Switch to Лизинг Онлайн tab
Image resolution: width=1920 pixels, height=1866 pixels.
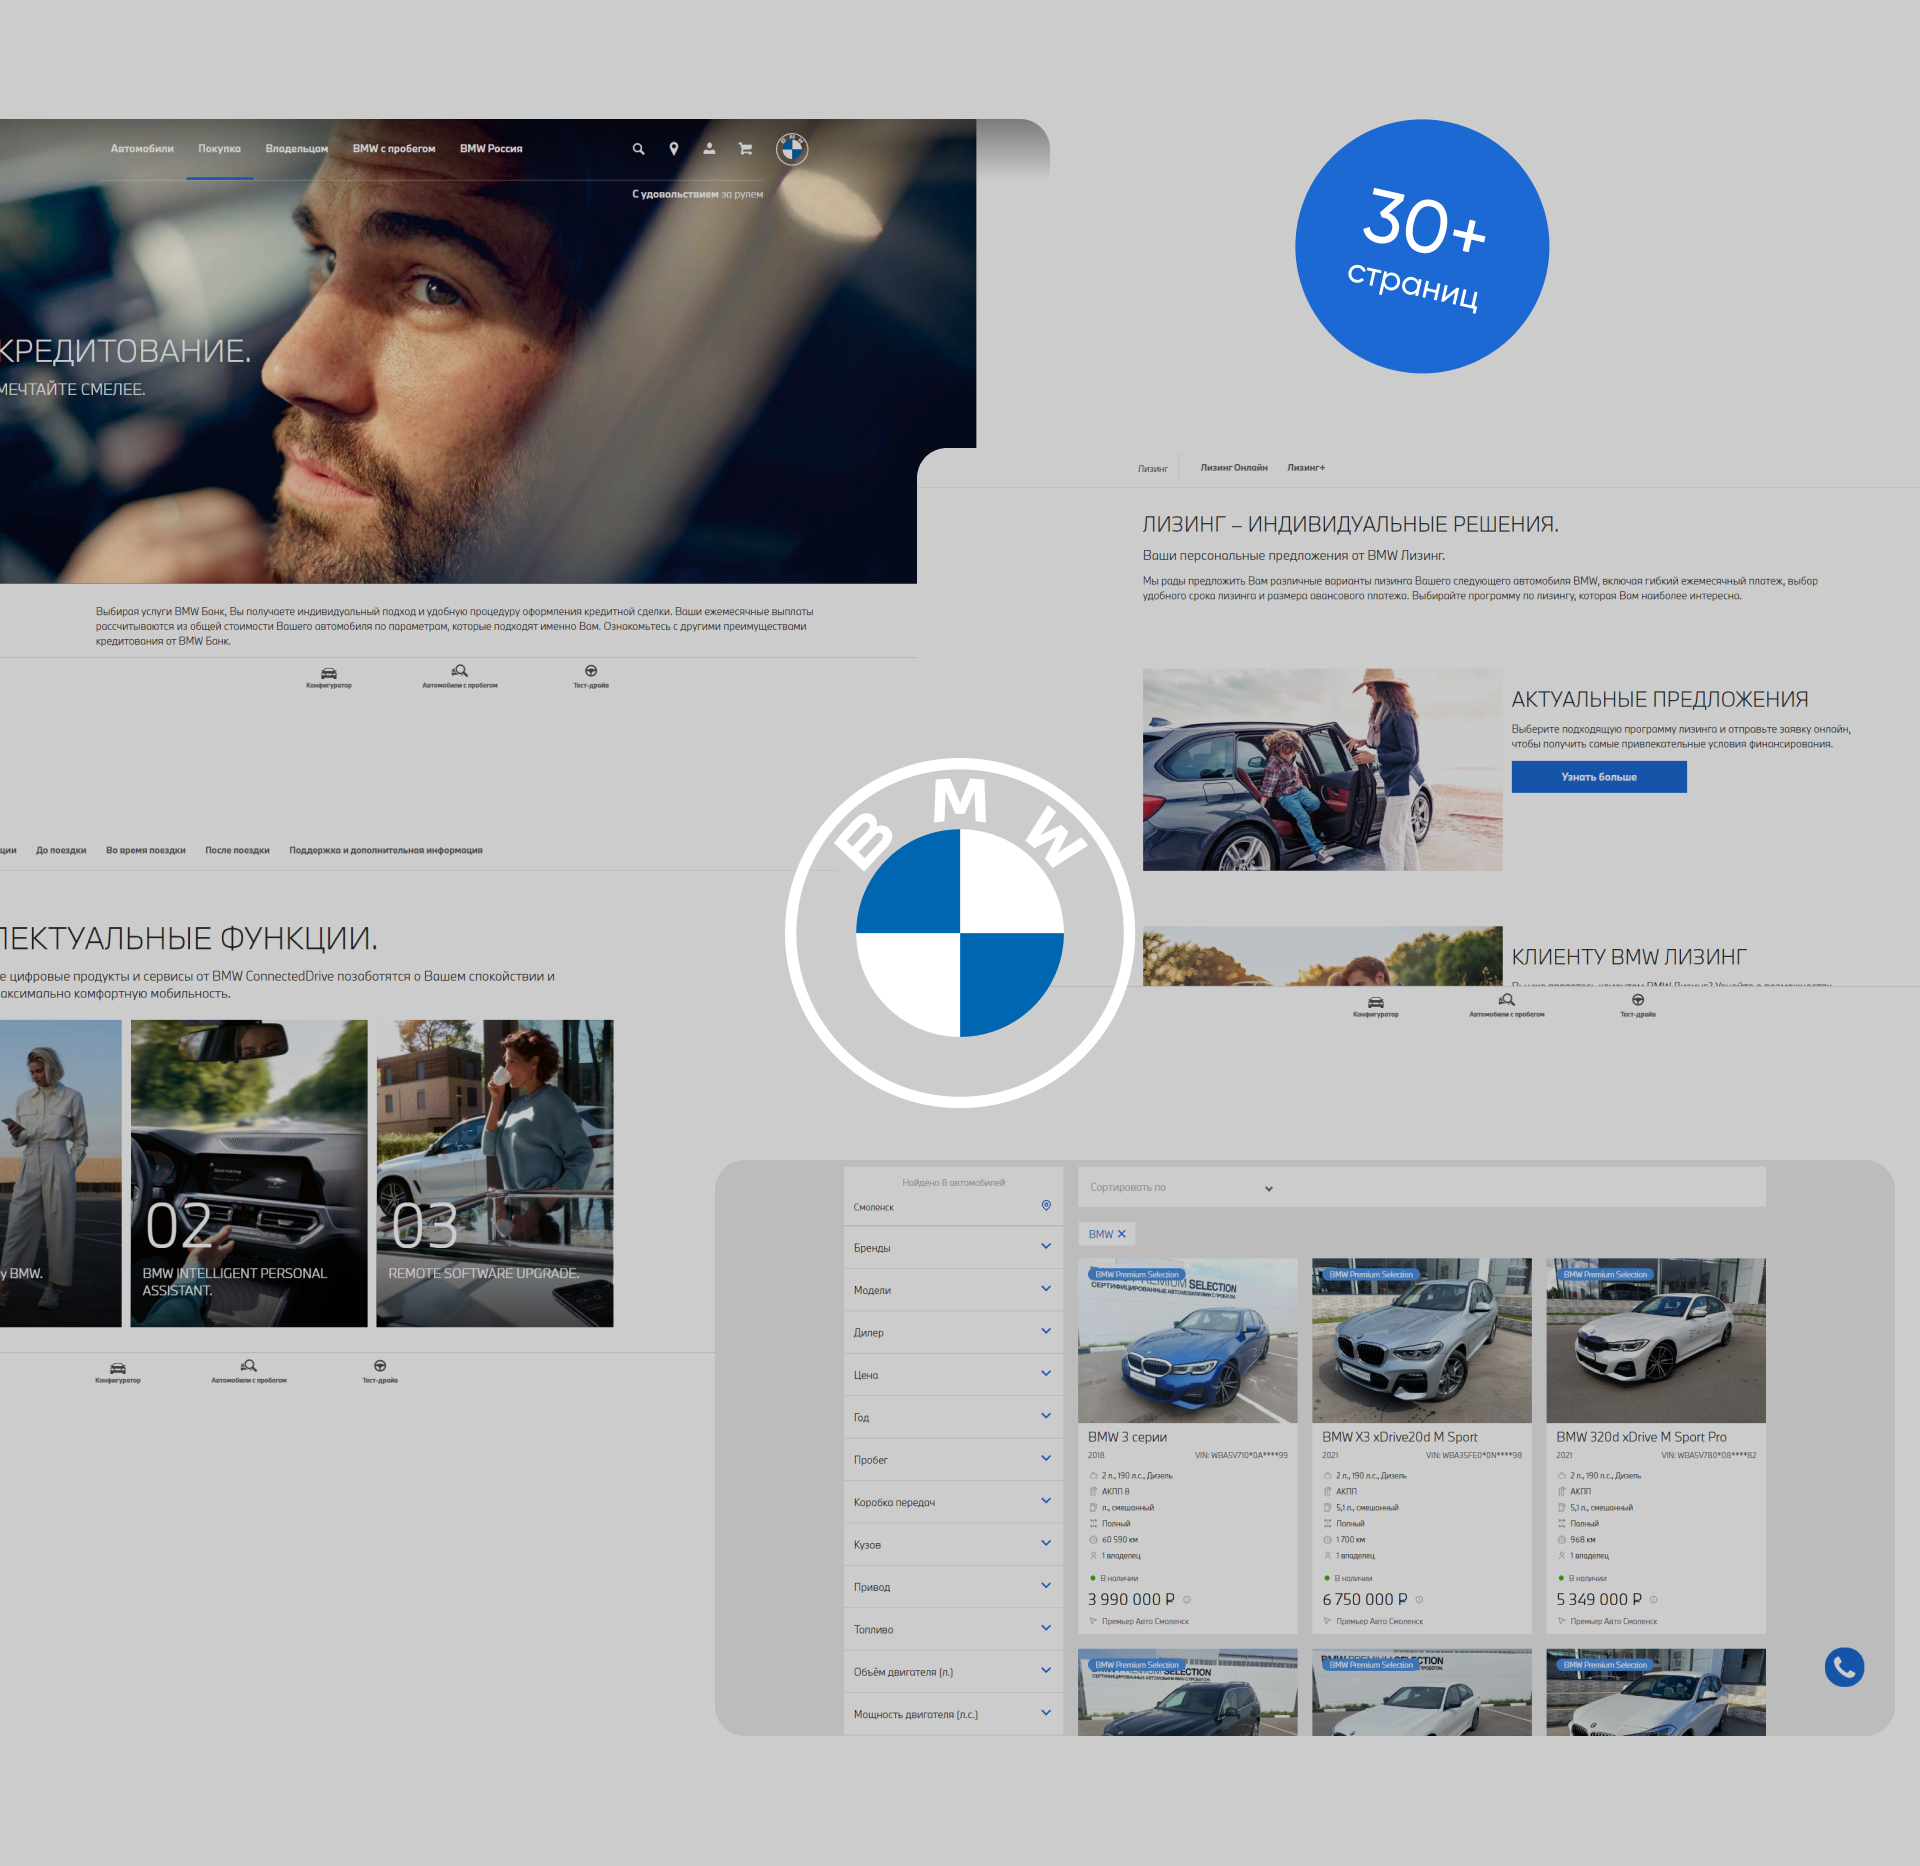click(x=1234, y=468)
